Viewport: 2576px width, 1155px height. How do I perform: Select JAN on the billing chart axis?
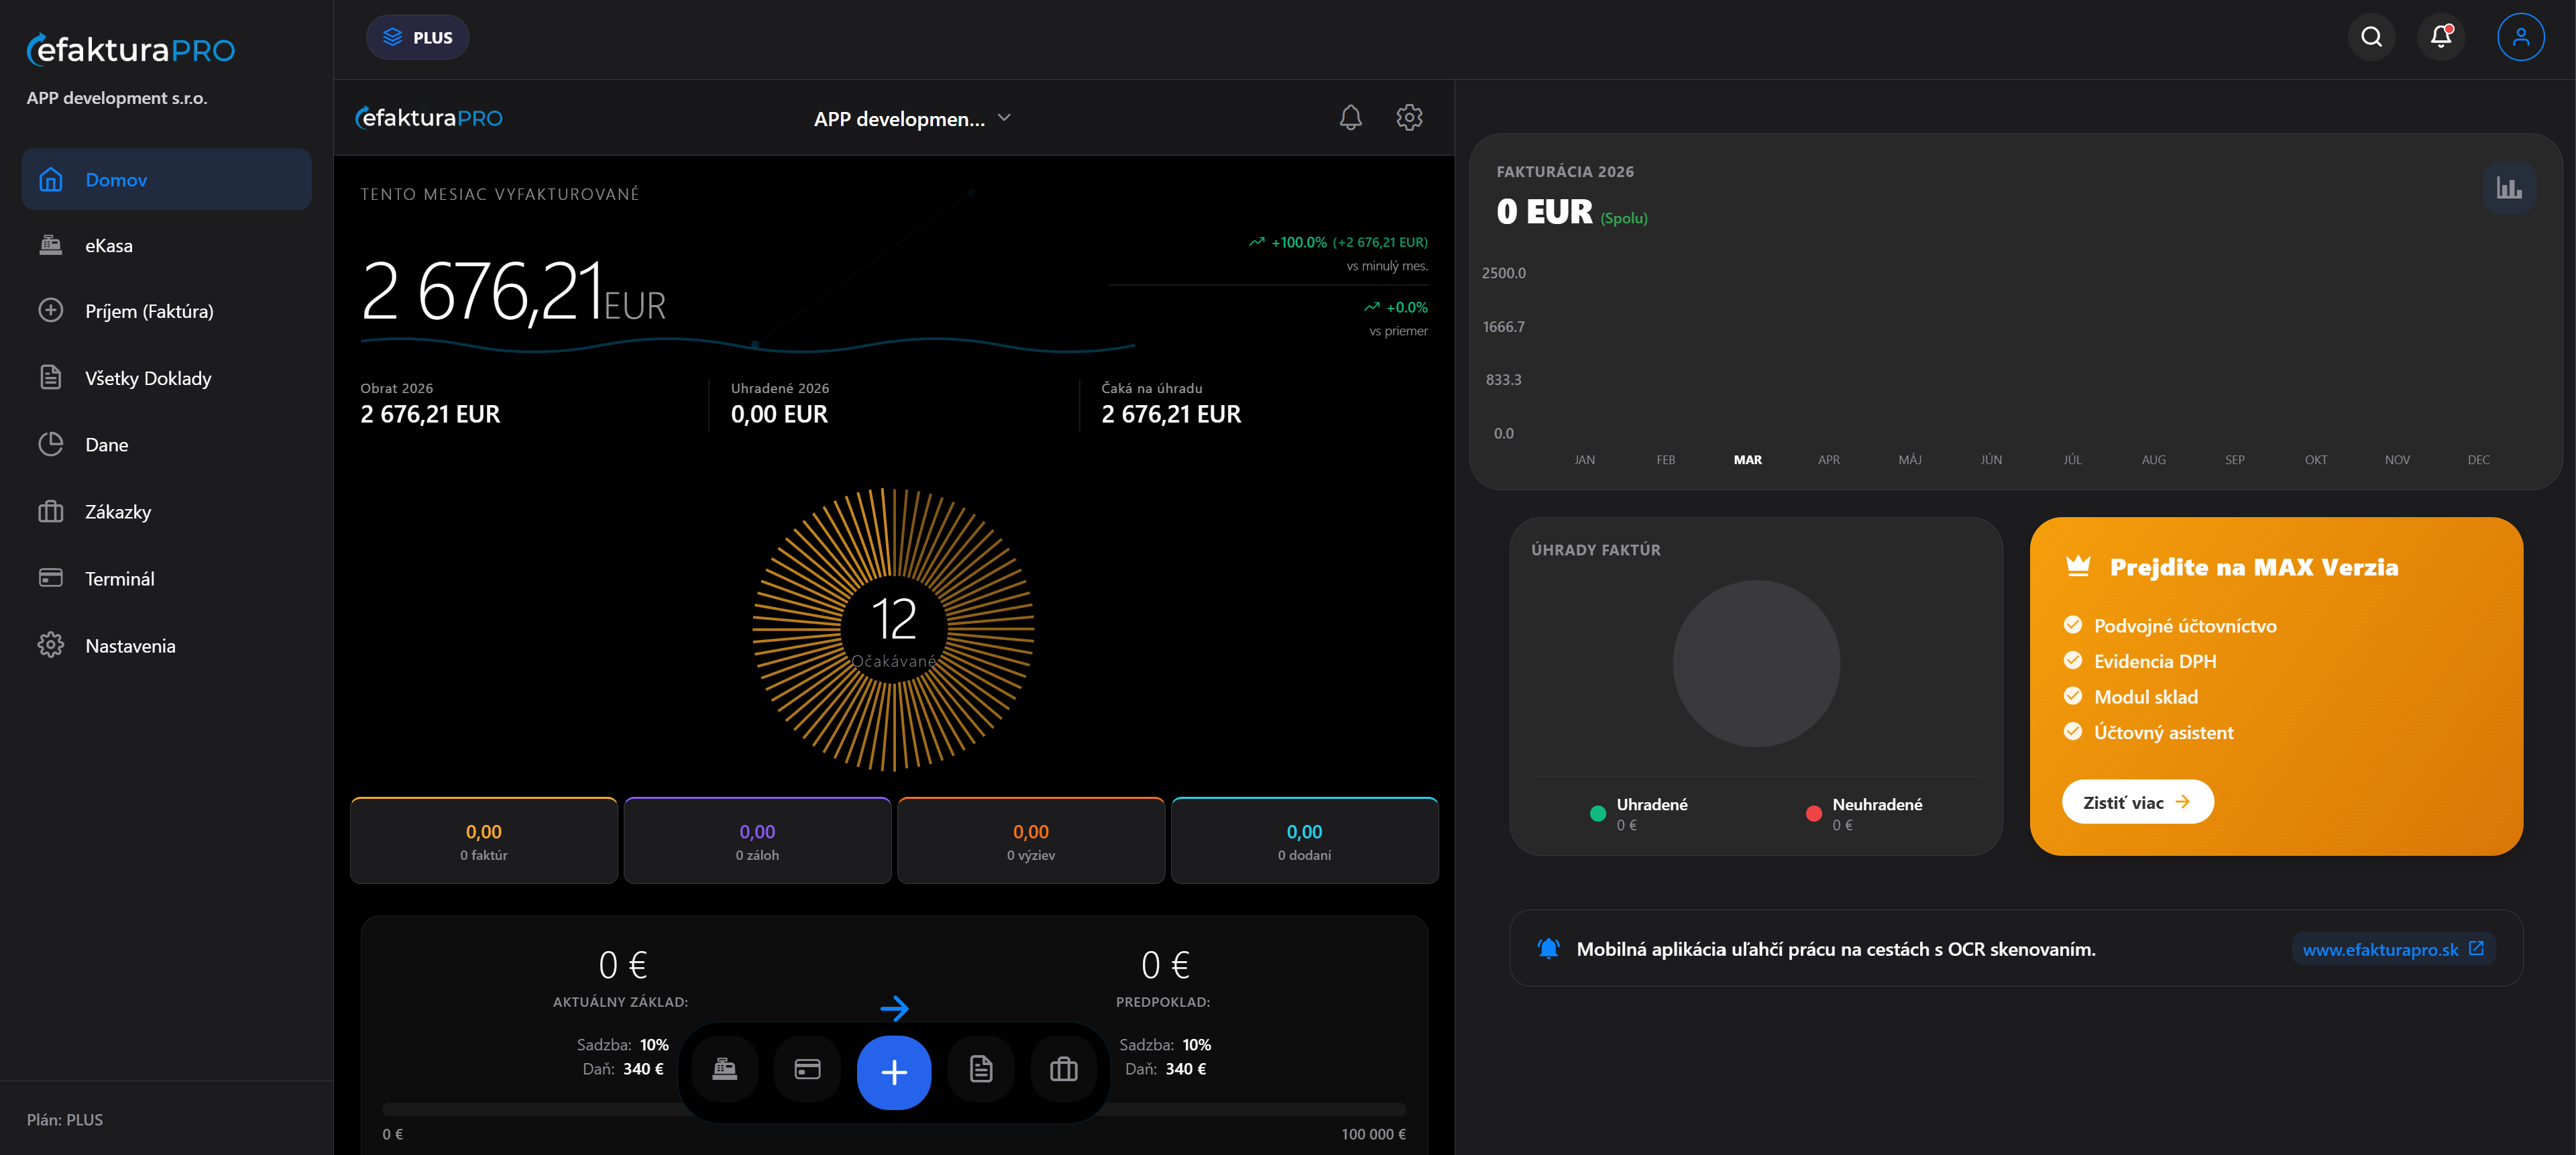pos(1584,460)
